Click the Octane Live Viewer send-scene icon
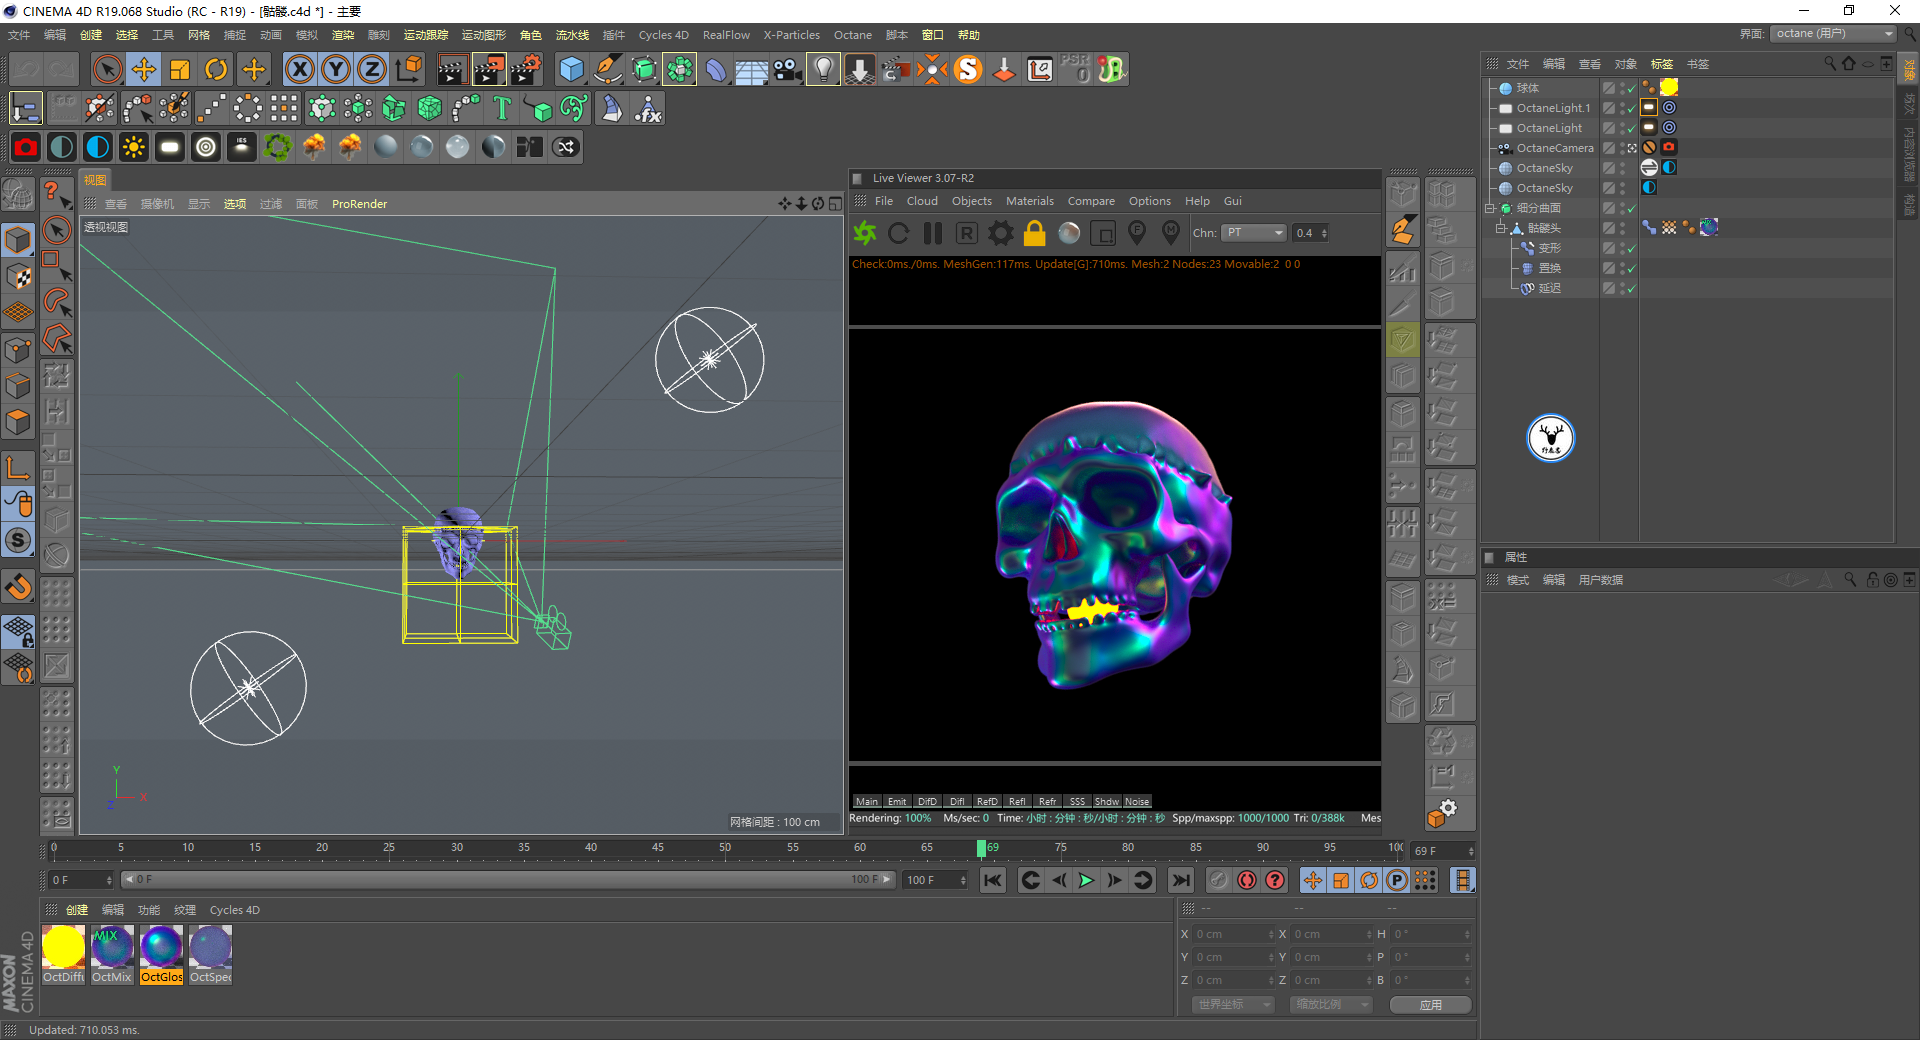This screenshot has height=1040, width=1920. point(865,233)
